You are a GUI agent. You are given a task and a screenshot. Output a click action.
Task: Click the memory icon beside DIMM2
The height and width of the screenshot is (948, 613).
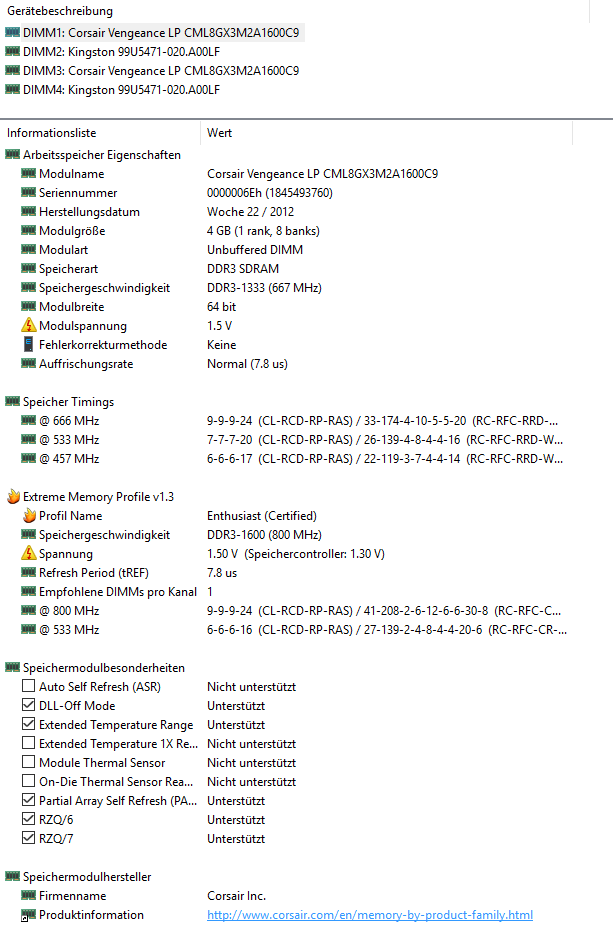coord(12,51)
